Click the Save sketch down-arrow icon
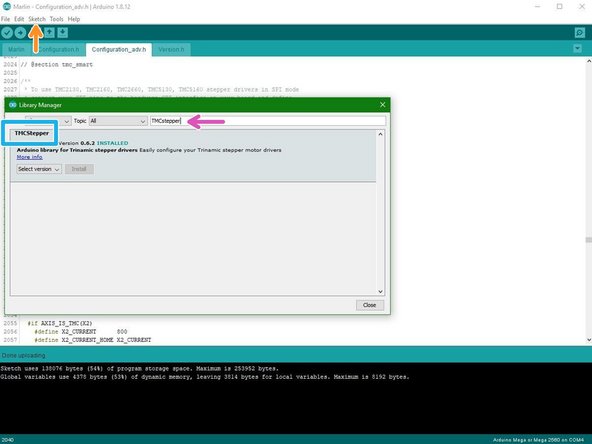The height and width of the screenshot is (444, 592). coord(63,33)
